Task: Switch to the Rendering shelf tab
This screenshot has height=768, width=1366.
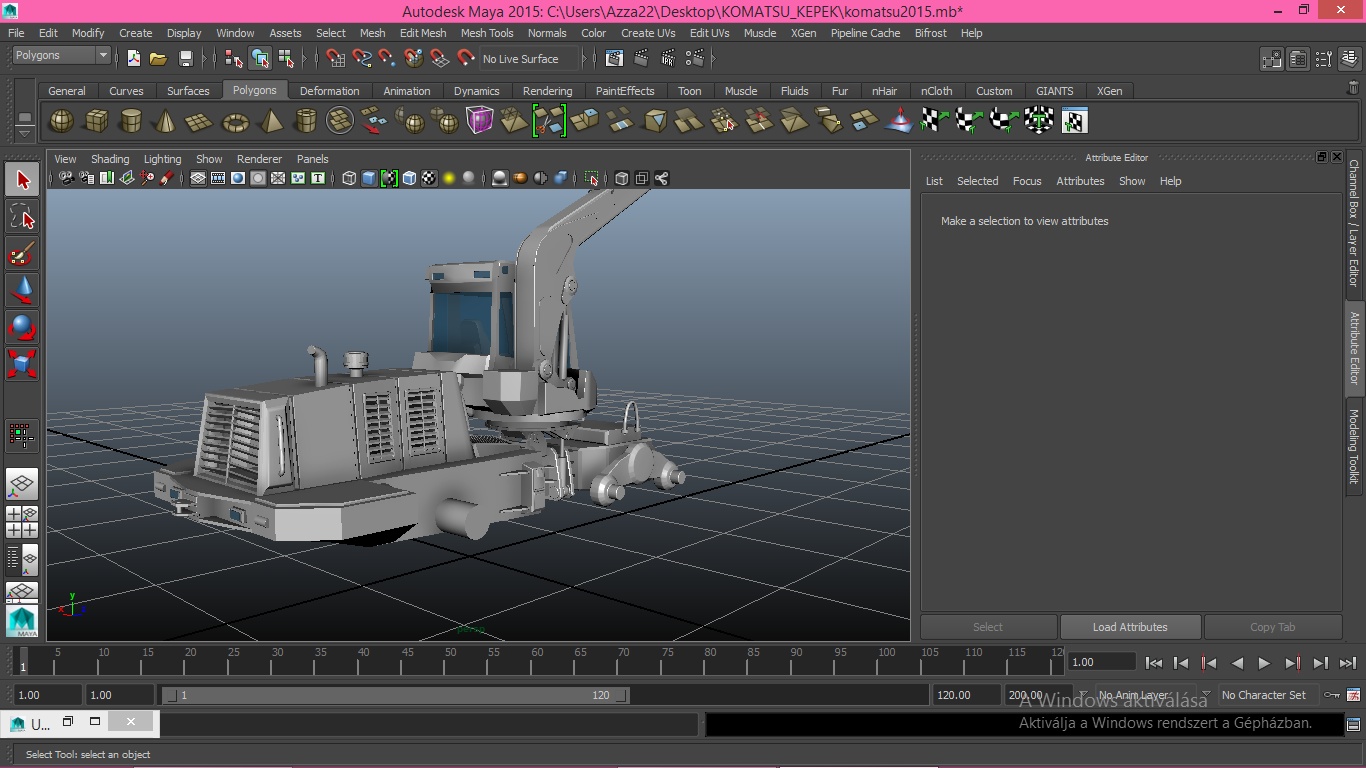Action: click(x=547, y=91)
